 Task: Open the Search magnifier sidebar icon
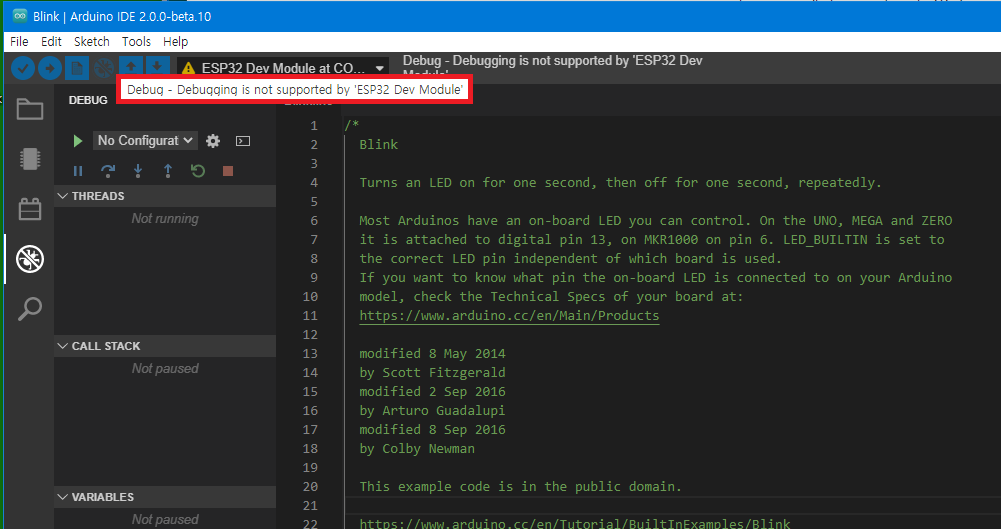pos(29,309)
